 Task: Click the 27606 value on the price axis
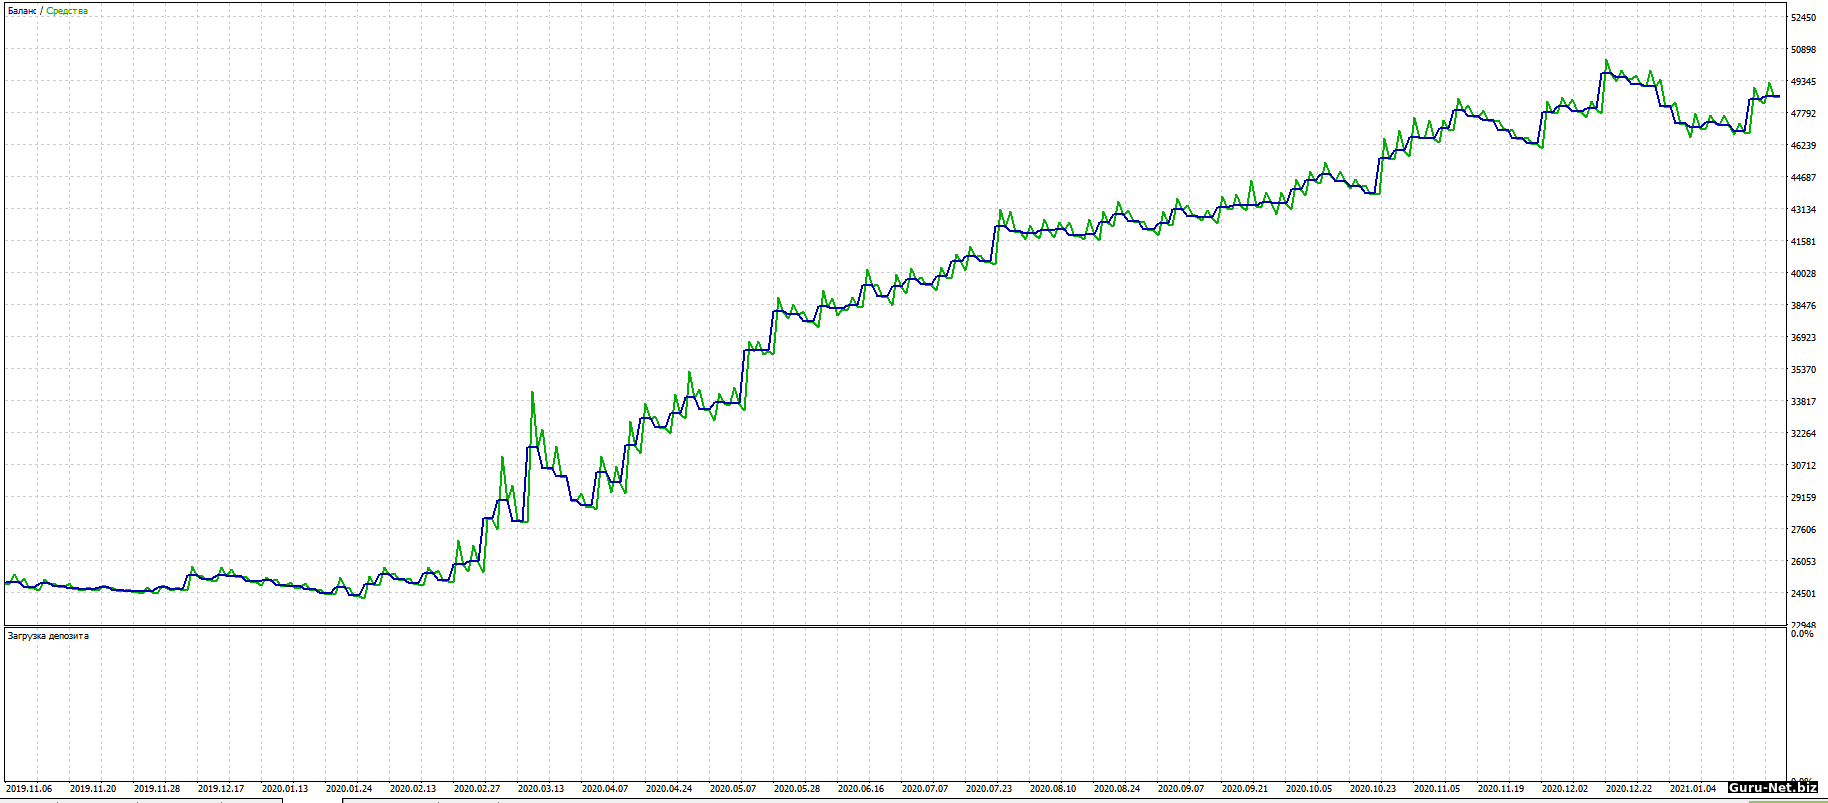click(x=1804, y=530)
